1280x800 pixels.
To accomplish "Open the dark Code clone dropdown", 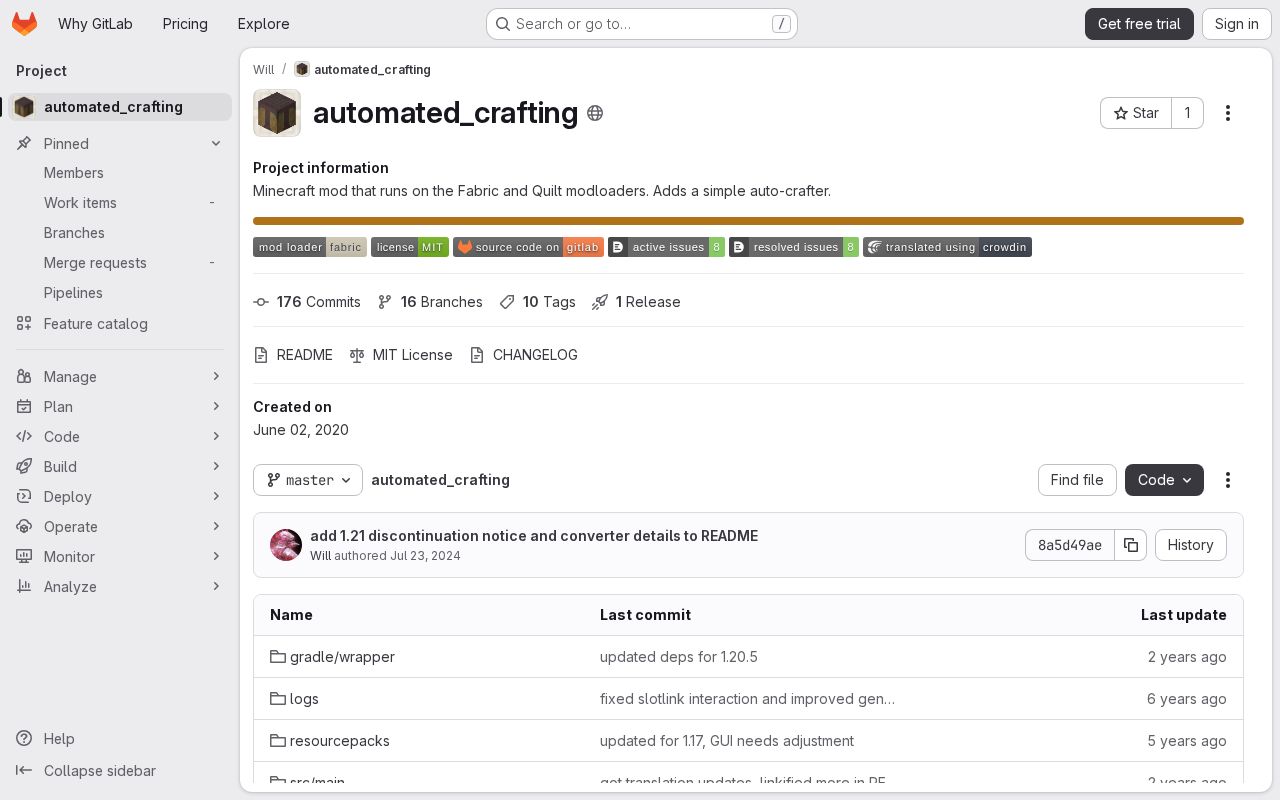I will point(1164,480).
